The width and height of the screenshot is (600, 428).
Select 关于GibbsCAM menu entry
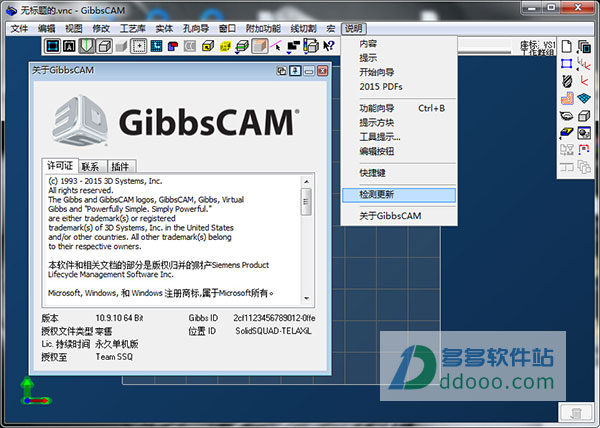click(x=399, y=216)
